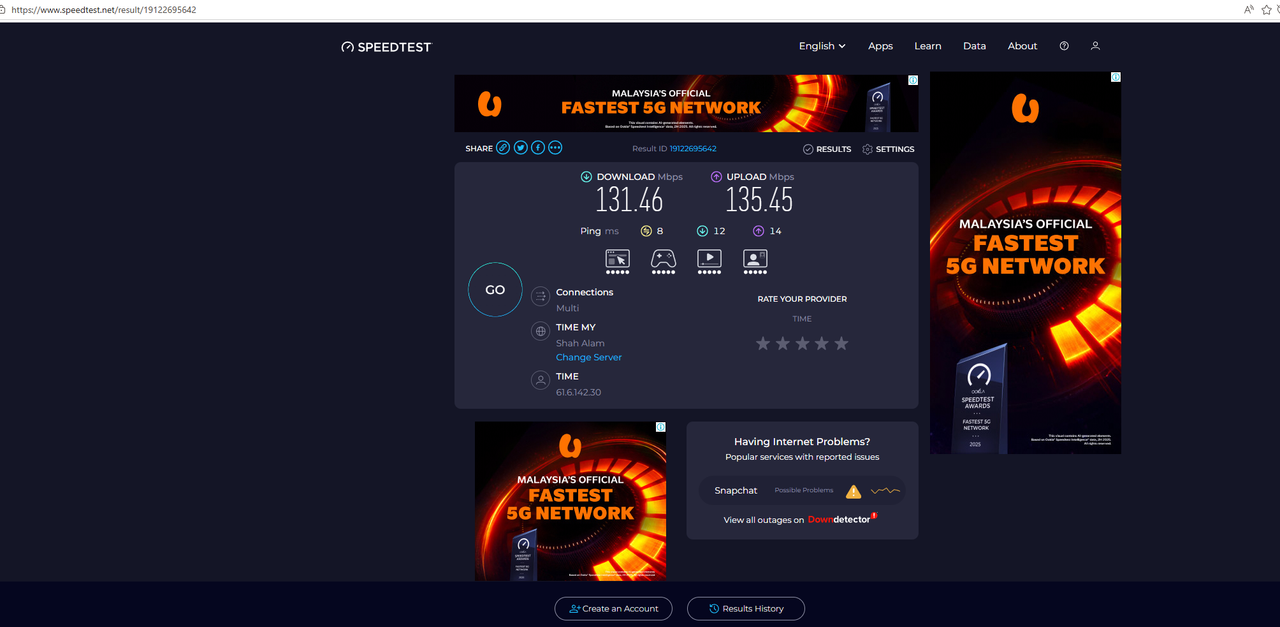Copy result link via share link icon
The width and height of the screenshot is (1280, 627).
pos(503,148)
